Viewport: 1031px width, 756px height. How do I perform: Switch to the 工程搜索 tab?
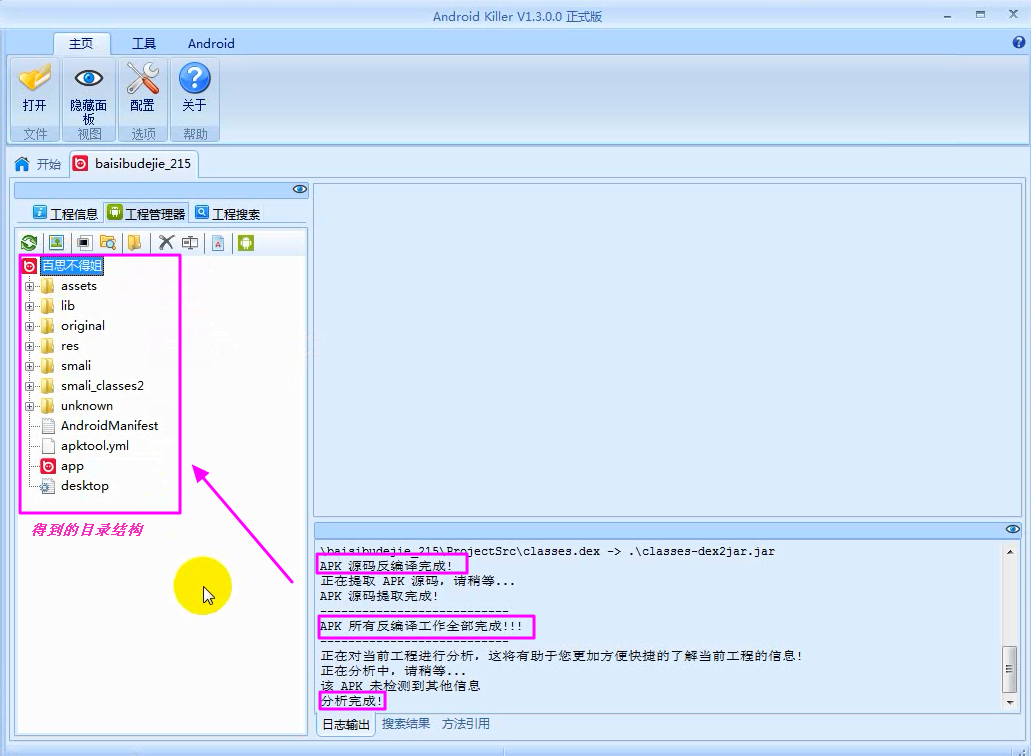227,213
